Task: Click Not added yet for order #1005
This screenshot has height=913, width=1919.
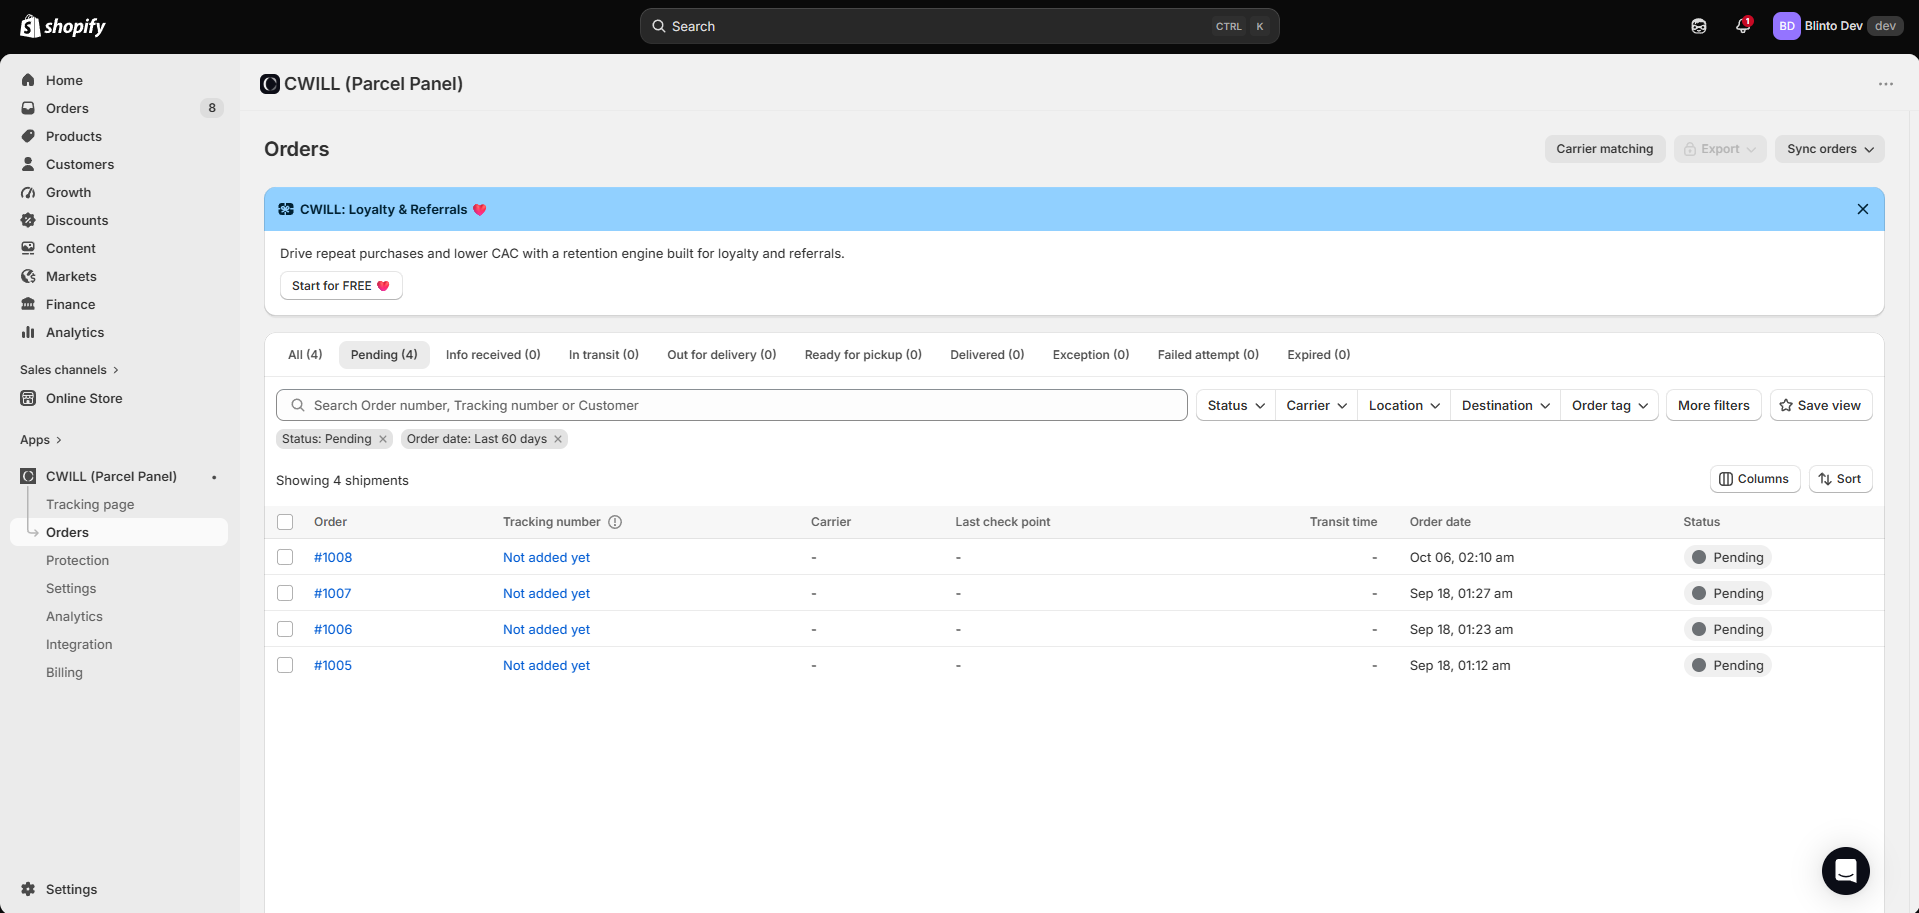Action: click(546, 665)
